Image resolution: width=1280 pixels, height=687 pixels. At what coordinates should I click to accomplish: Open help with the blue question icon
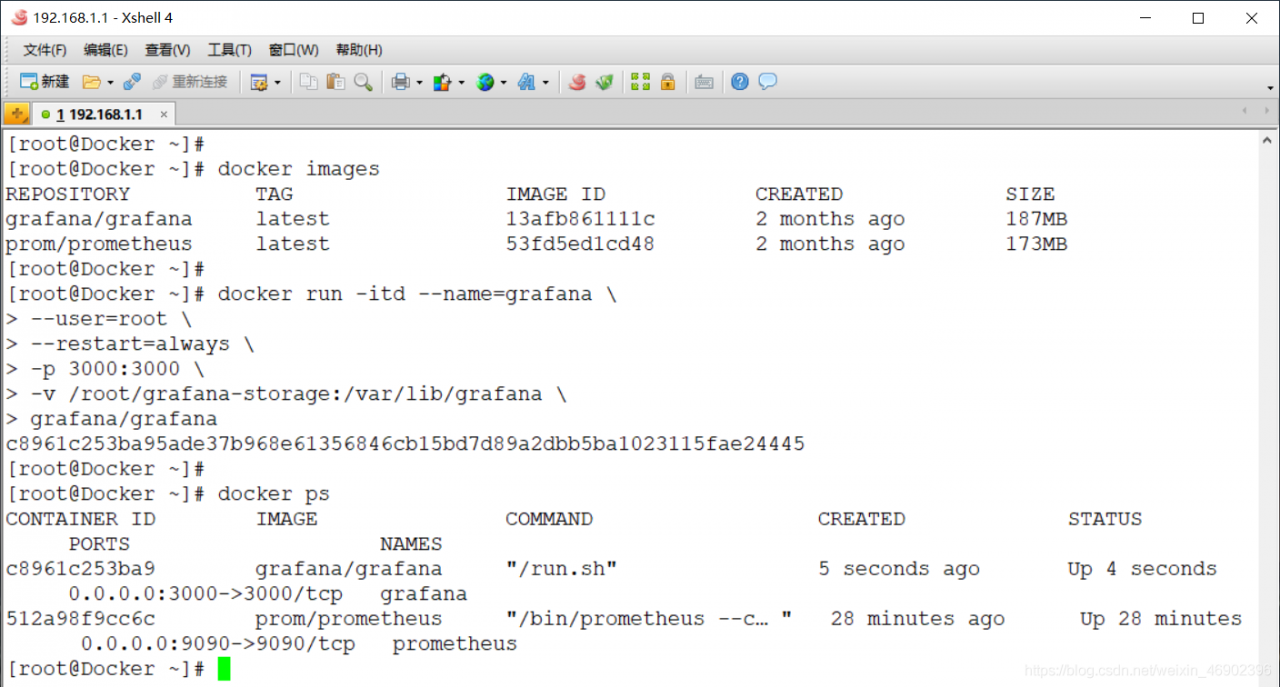pos(740,82)
